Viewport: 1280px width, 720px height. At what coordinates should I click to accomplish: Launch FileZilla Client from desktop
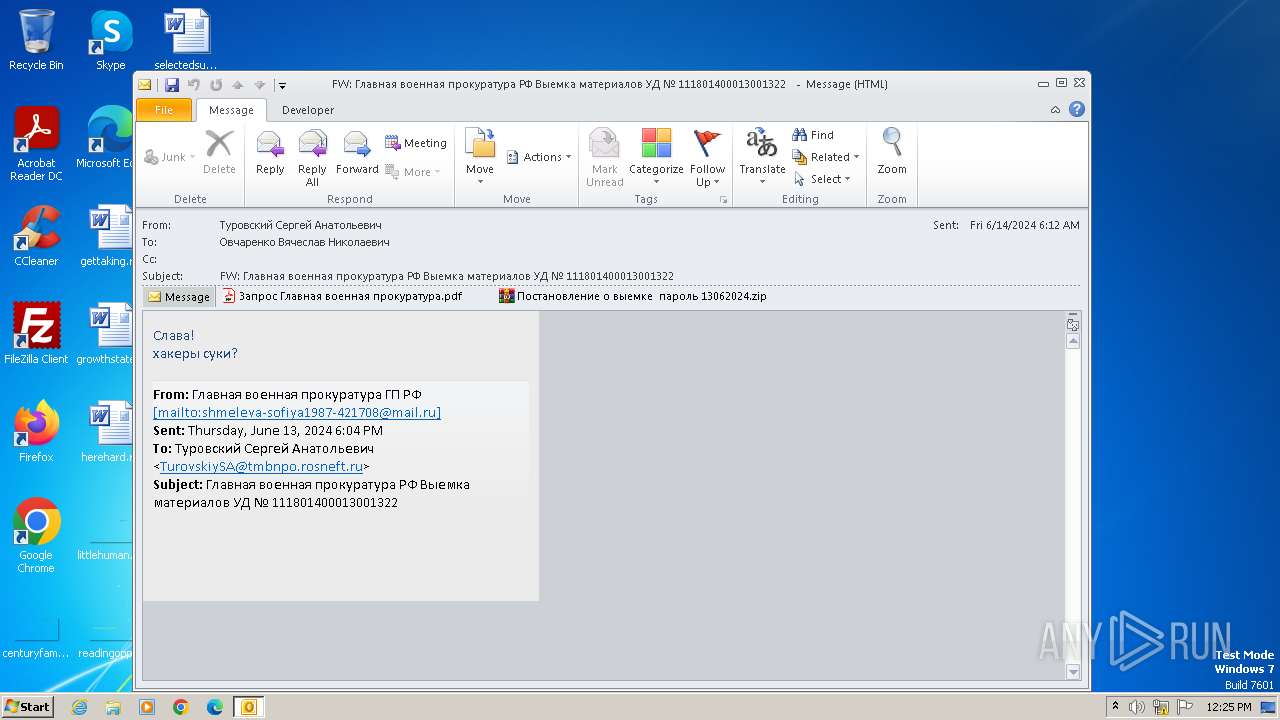[36, 334]
